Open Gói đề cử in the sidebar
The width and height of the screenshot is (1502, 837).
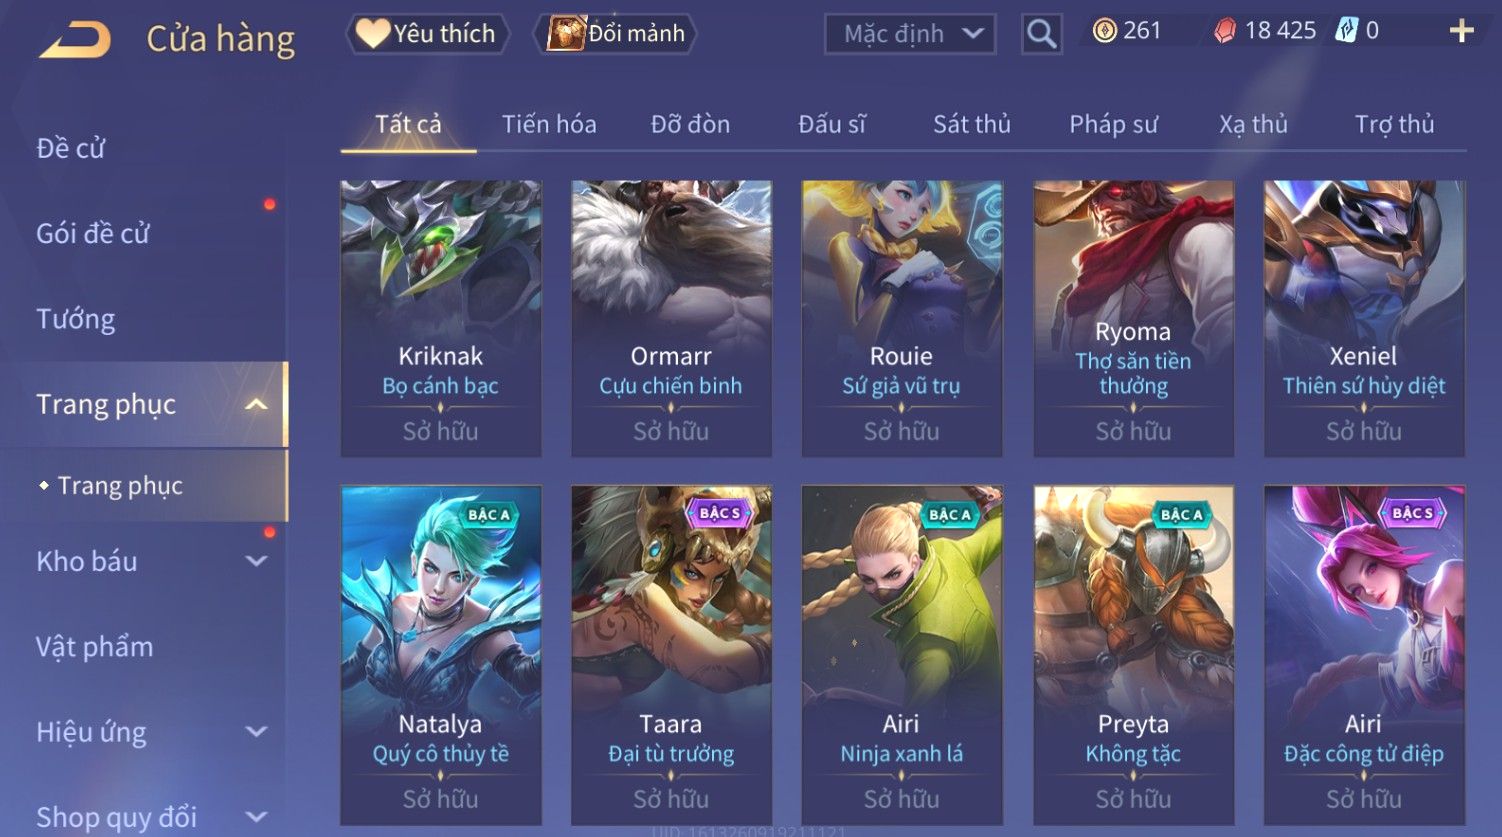click(92, 234)
